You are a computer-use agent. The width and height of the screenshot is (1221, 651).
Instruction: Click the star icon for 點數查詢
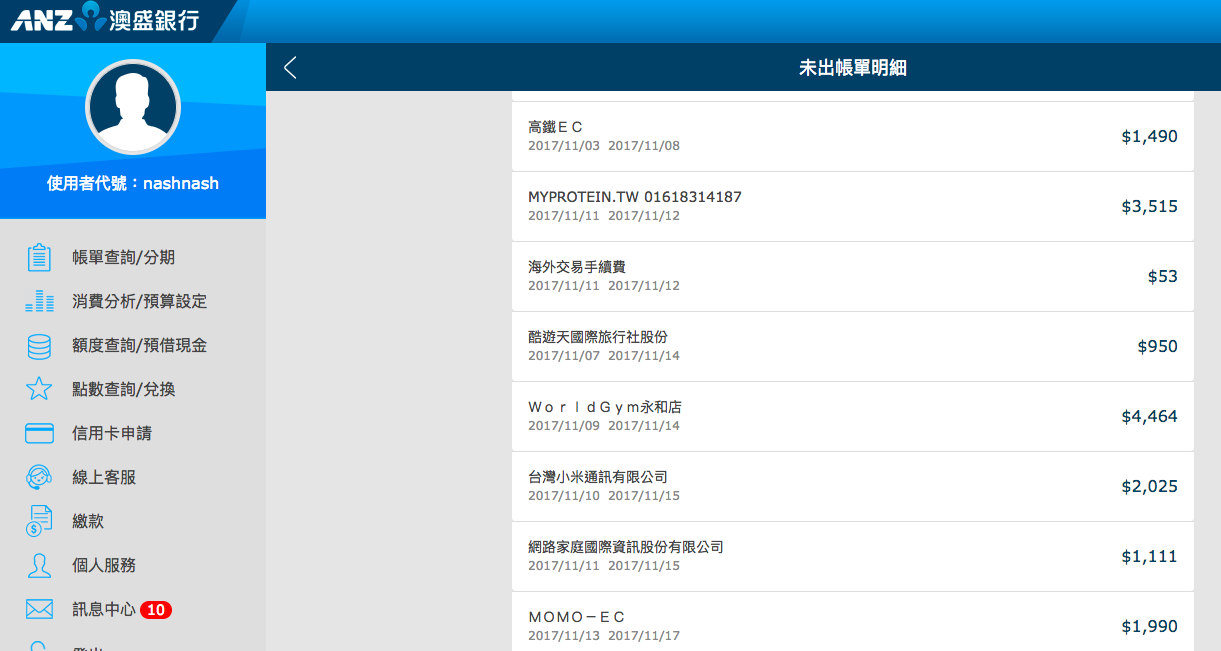(x=39, y=389)
